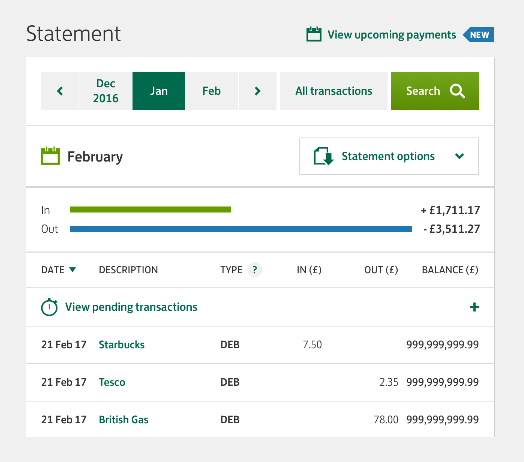Click the calendar icon beside View upcoming payments
Image resolution: width=524 pixels, height=462 pixels.
(x=314, y=34)
